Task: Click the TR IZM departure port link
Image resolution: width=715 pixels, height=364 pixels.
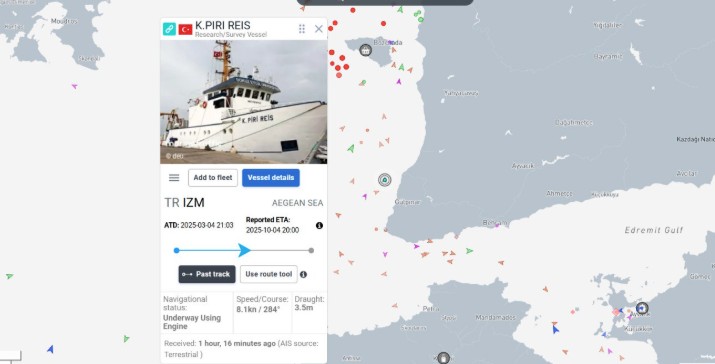Action: (x=184, y=203)
